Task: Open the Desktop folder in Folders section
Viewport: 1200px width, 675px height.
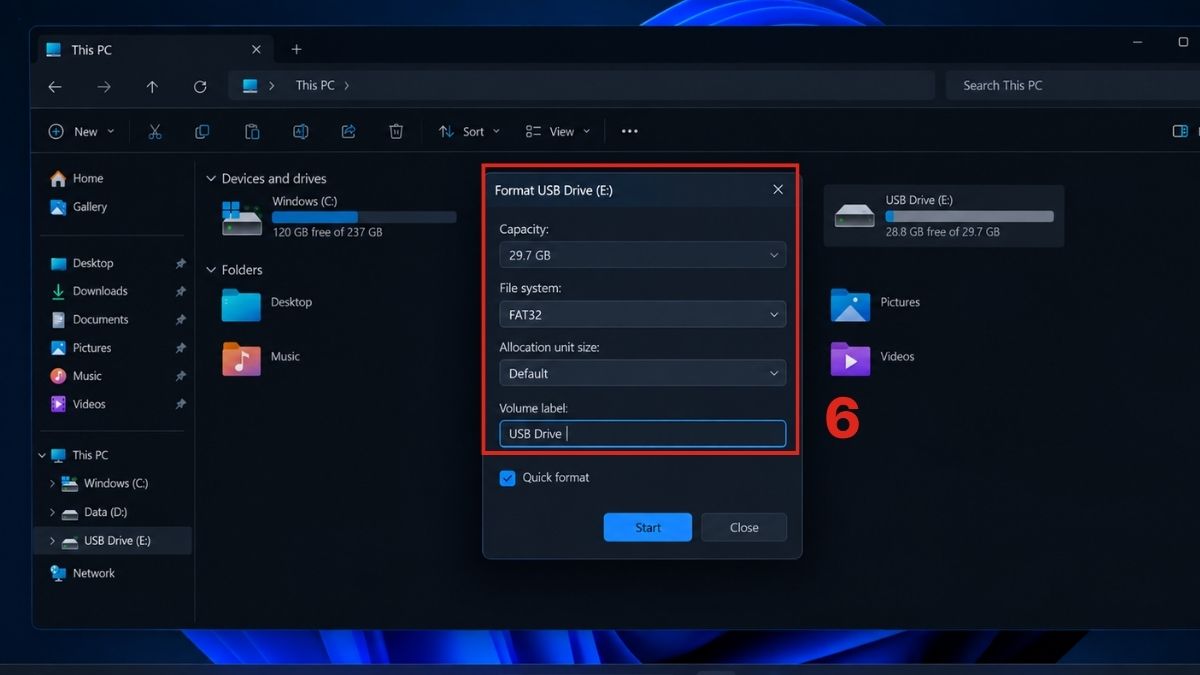Action: tap(268, 303)
